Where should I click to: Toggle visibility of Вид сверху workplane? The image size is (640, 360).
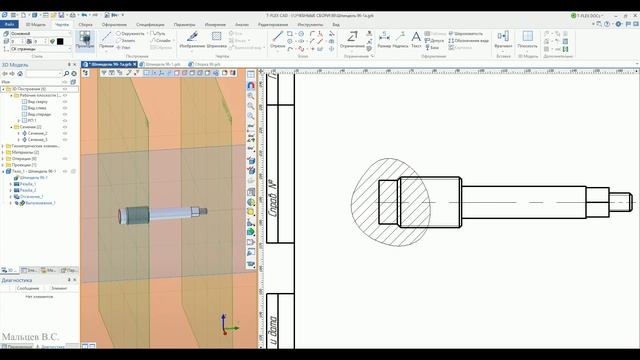65,102
